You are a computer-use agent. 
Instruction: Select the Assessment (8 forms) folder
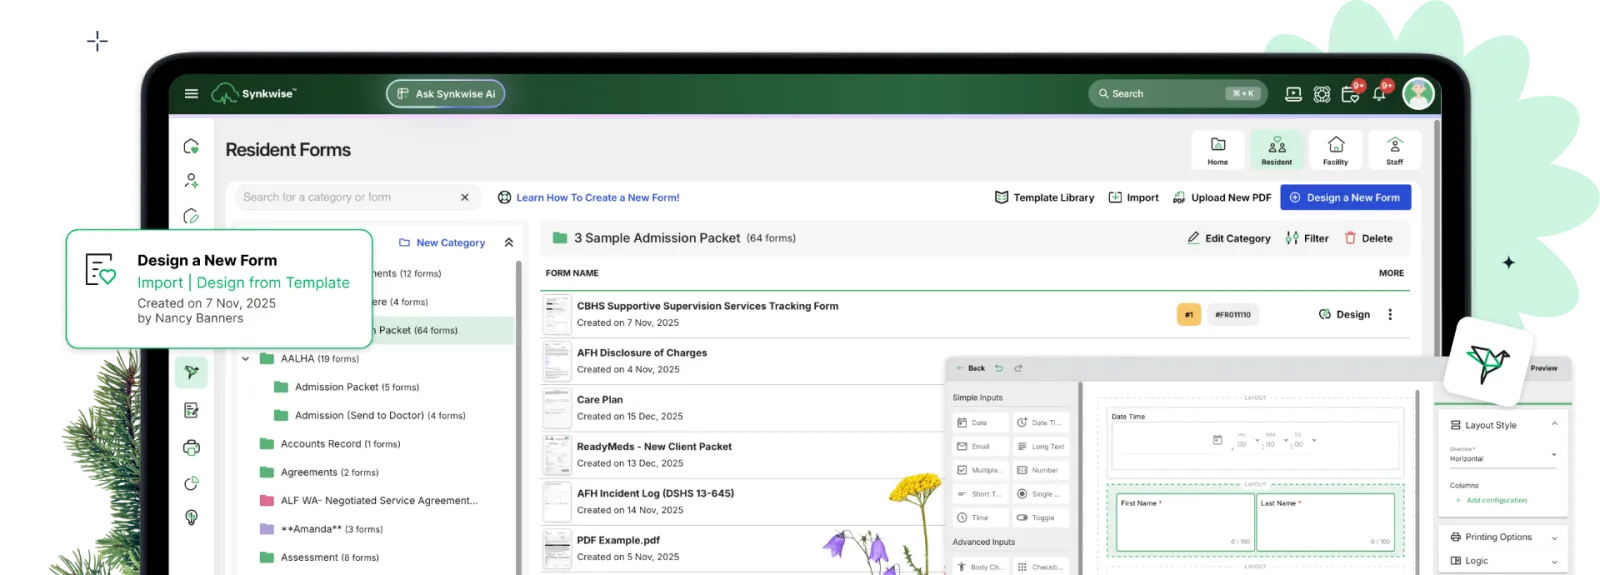pyautogui.click(x=319, y=558)
